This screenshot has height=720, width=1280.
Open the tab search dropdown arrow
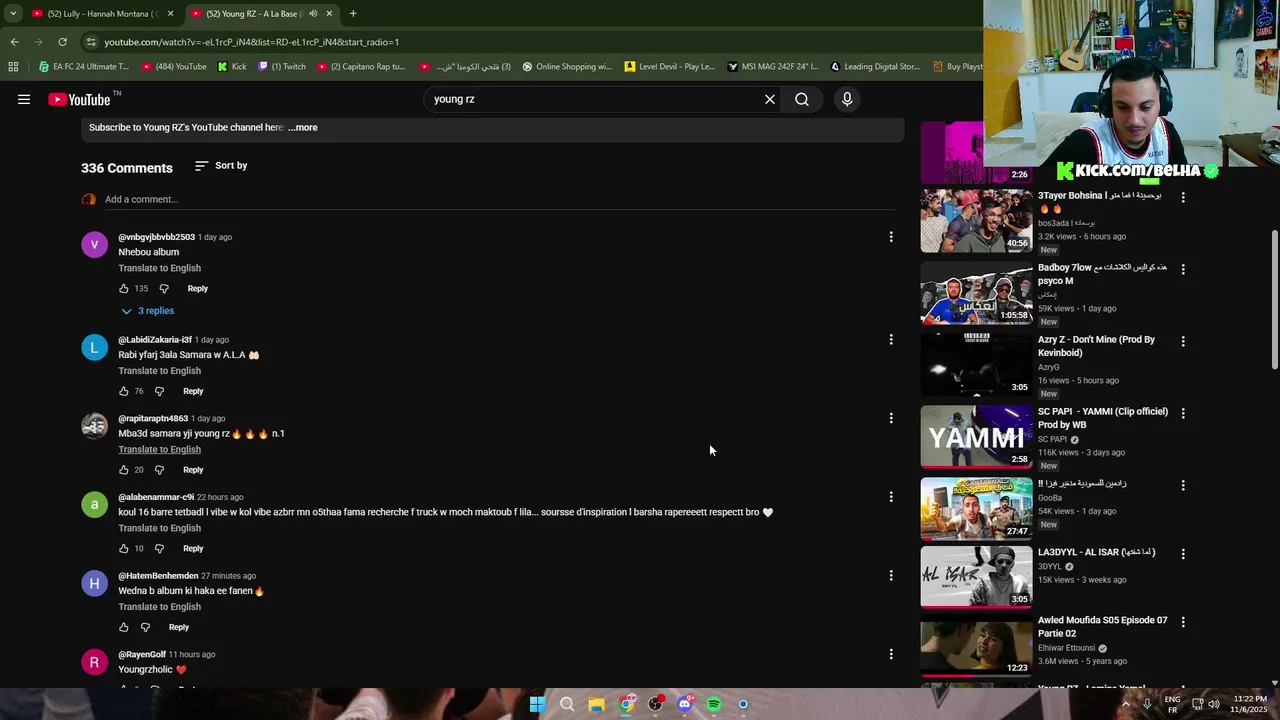[x=12, y=13]
